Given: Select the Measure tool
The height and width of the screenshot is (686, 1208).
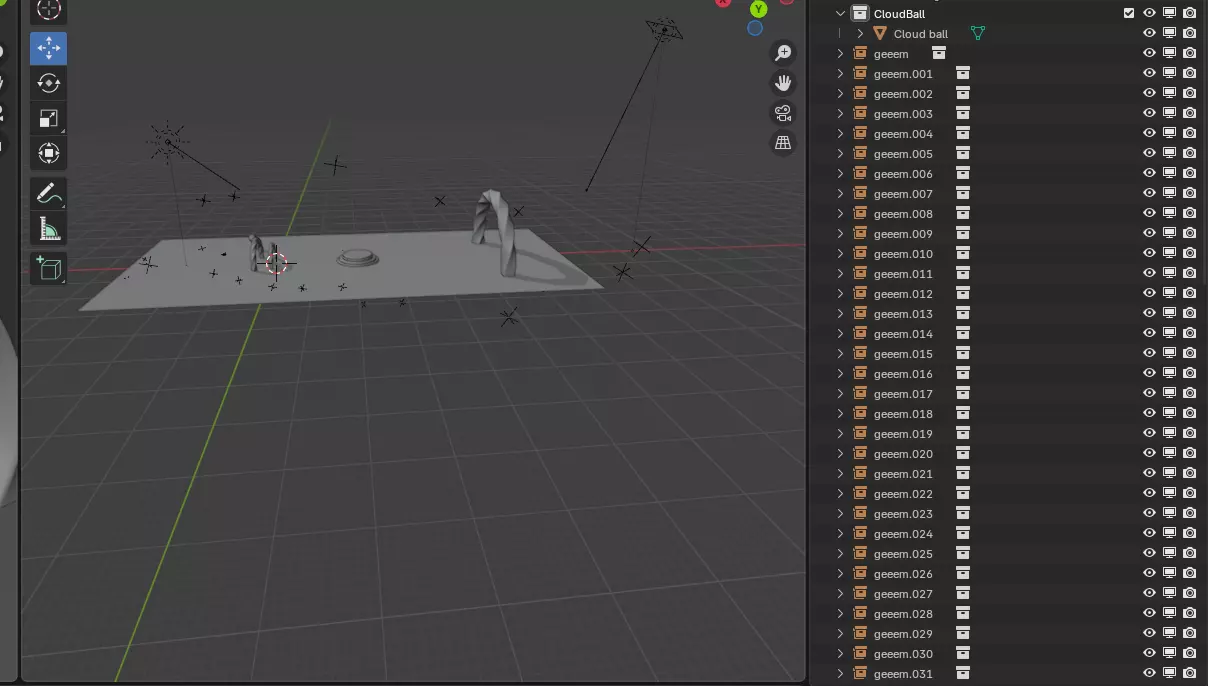Looking at the screenshot, I should (48, 229).
